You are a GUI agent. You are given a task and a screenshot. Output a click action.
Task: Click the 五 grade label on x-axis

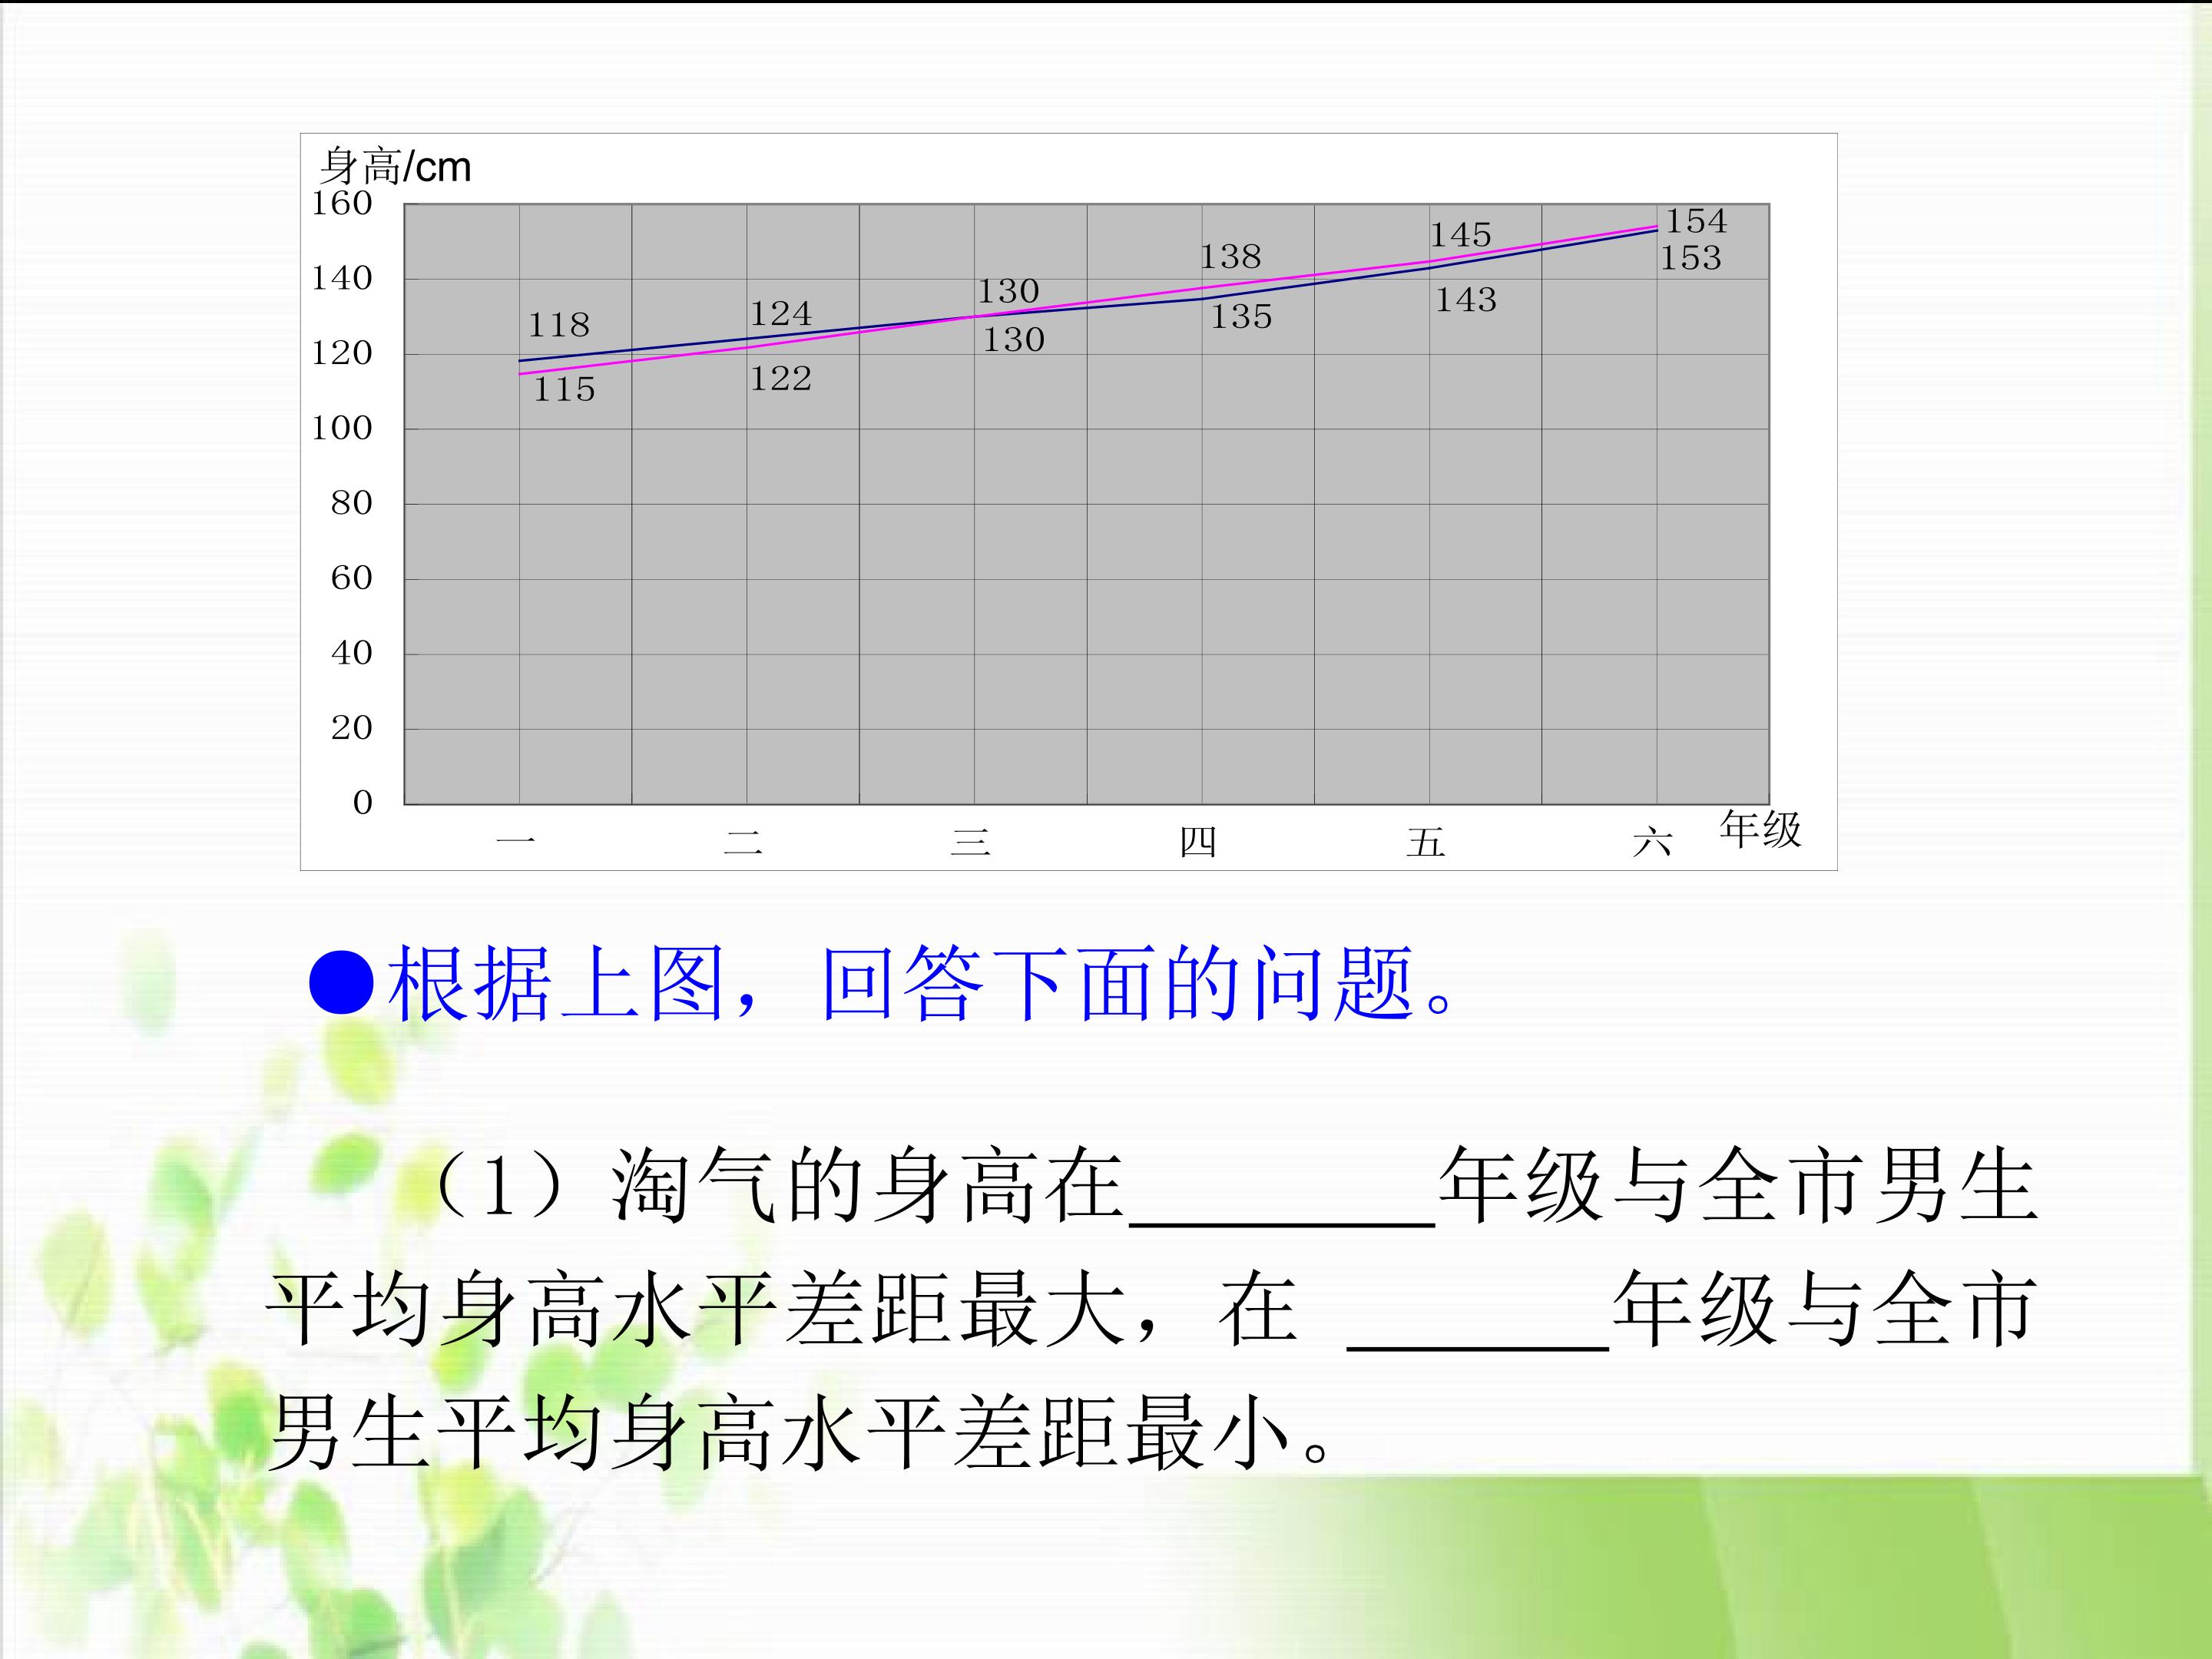point(1426,842)
